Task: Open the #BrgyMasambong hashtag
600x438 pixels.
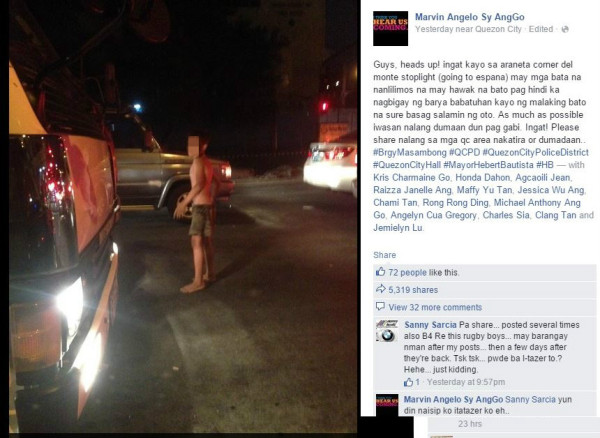Action: (410, 152)
